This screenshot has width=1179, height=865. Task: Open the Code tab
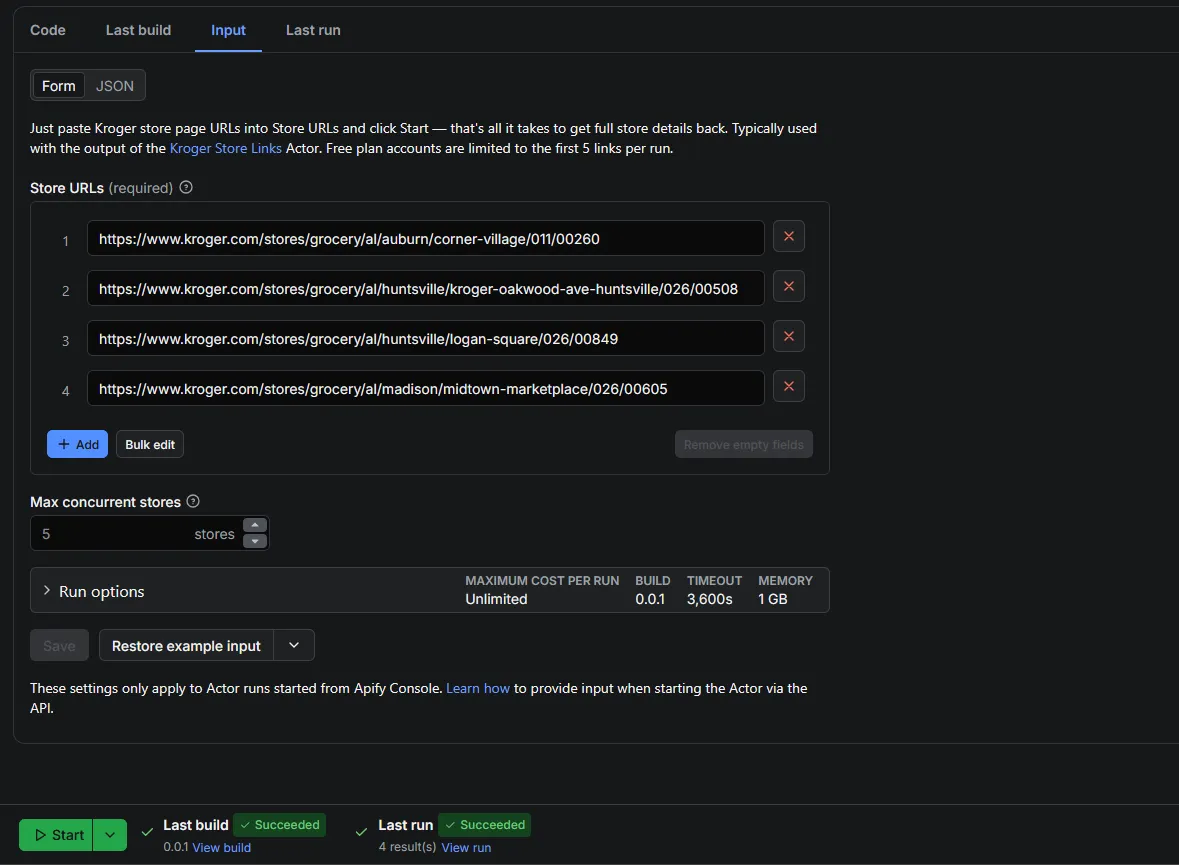coord(47,30)
